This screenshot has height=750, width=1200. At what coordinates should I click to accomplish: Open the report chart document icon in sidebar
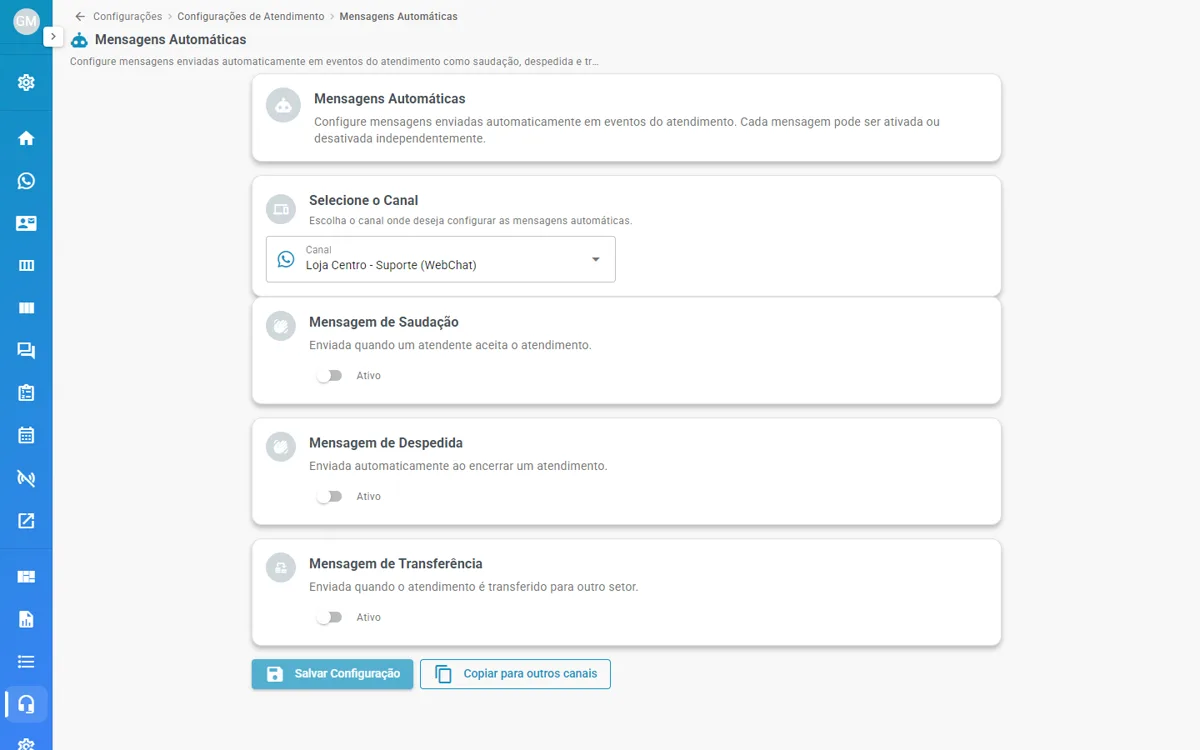pyautogui.click(x=26, y=619)
